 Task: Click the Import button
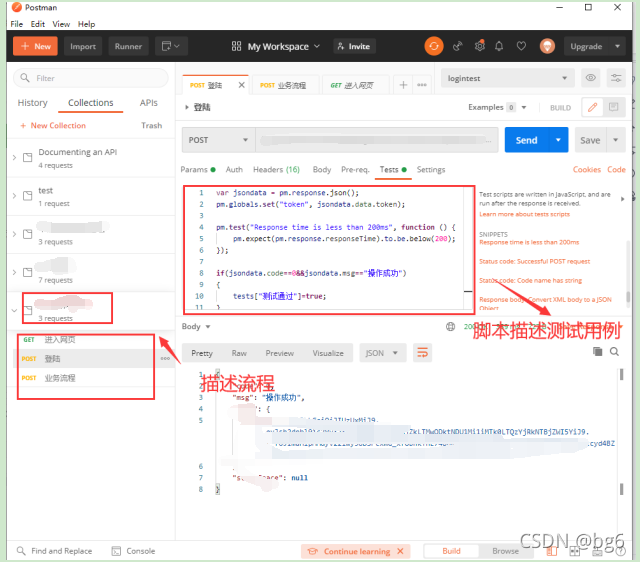83,46
